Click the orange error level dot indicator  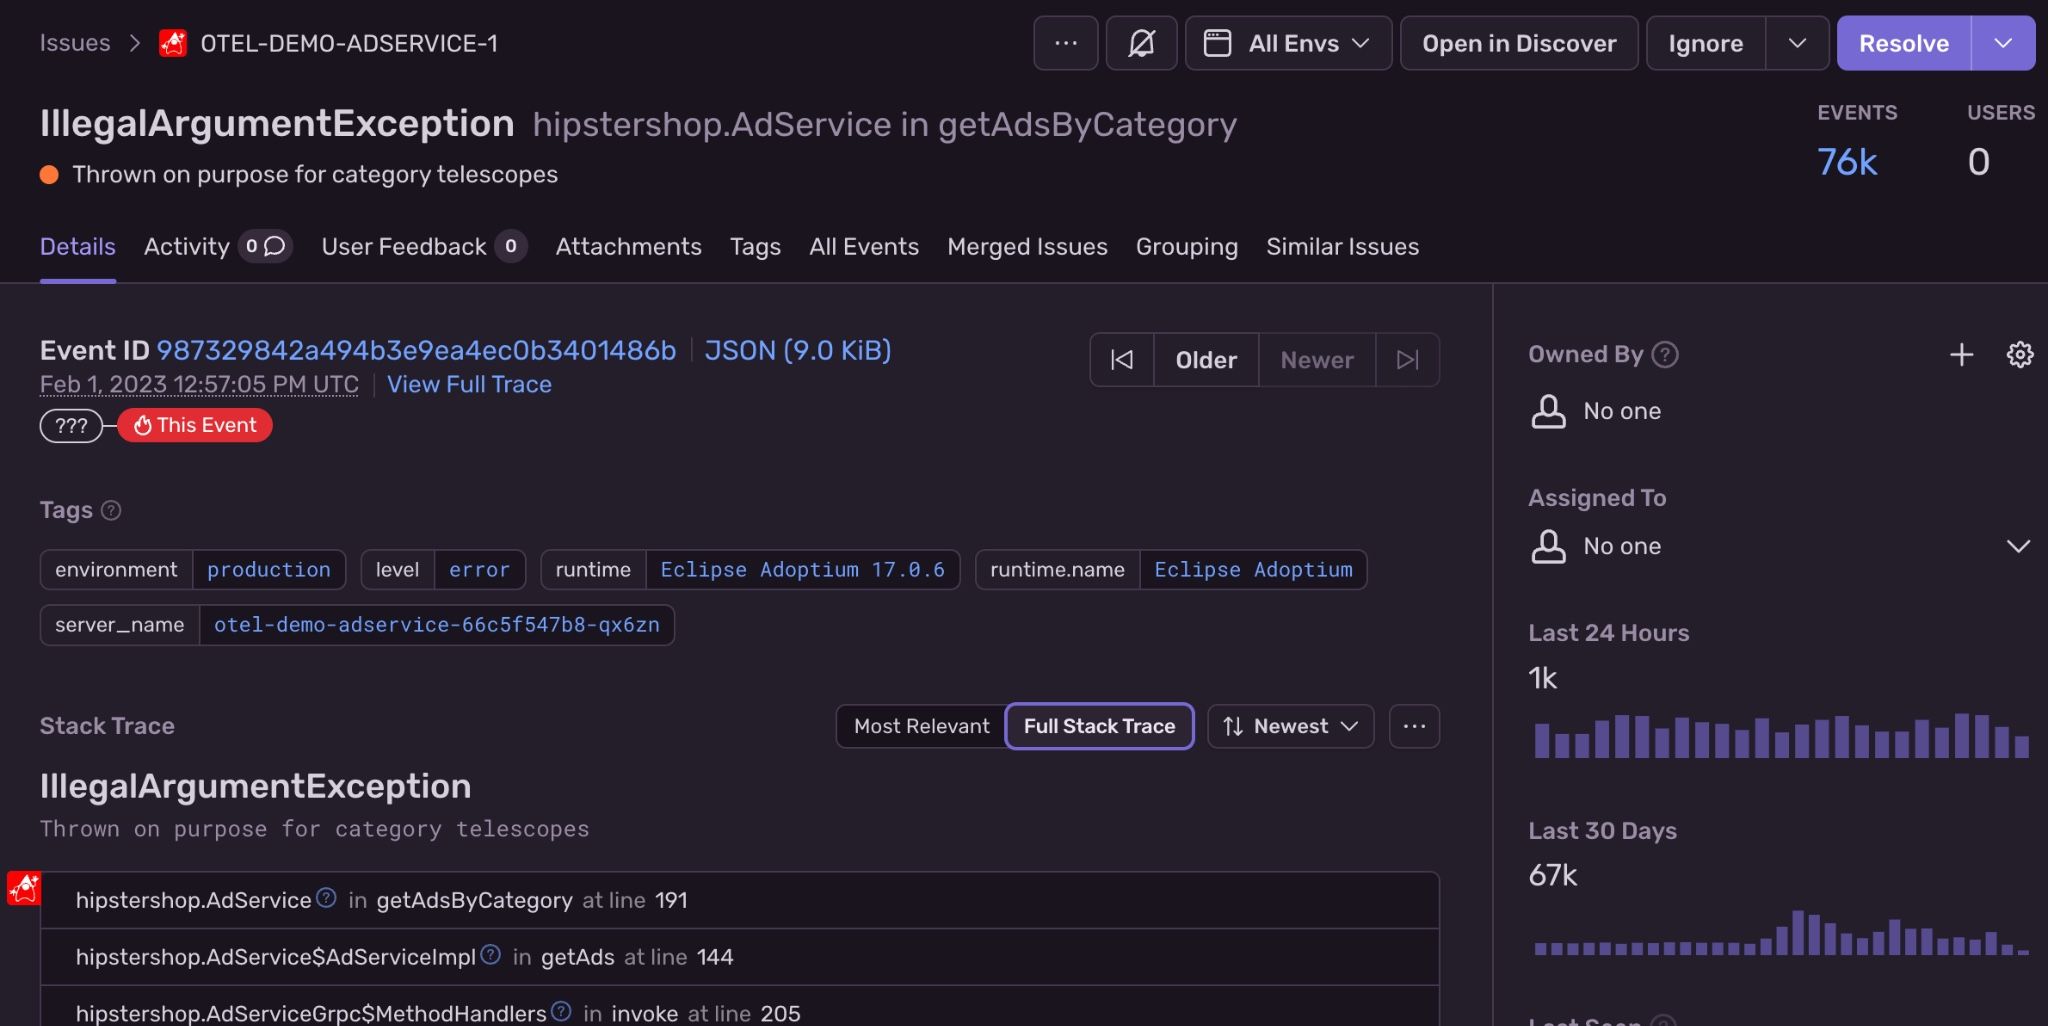[x=49, y=175]
